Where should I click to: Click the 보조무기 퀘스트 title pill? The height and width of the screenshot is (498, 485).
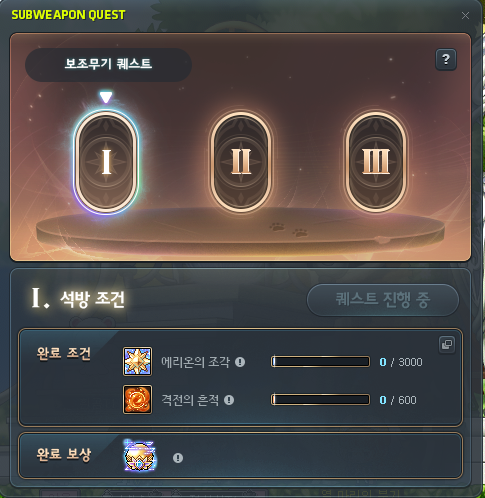[x=108, y=65]
